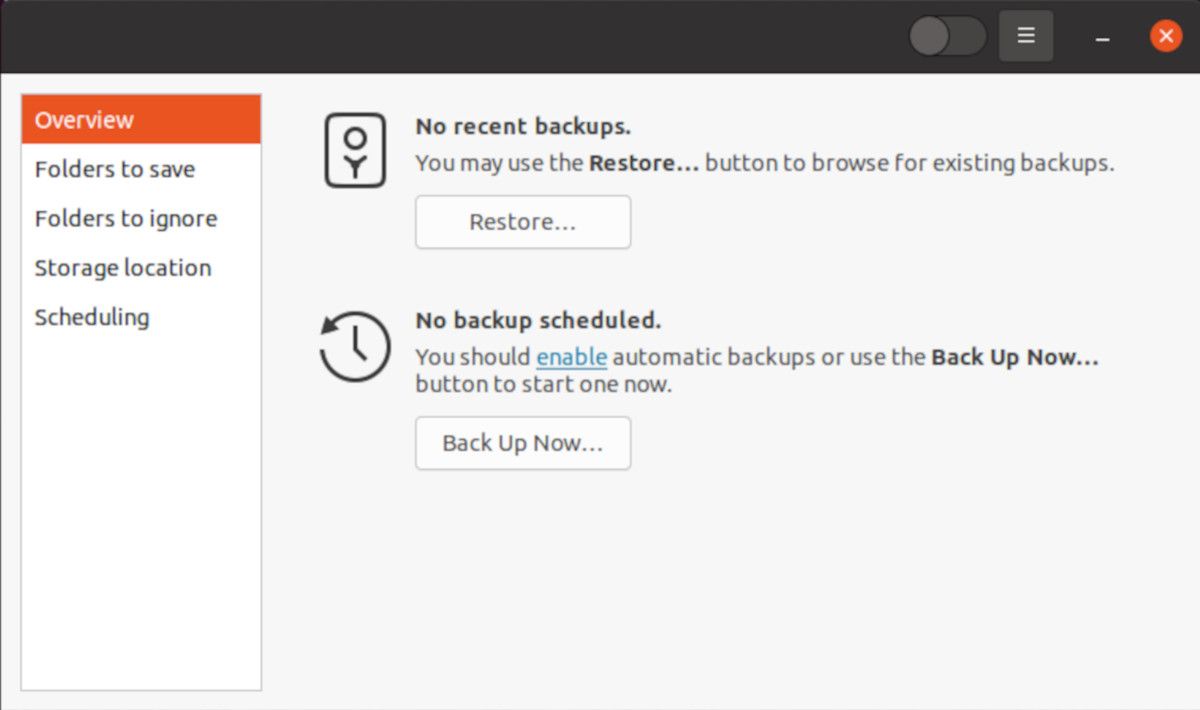Open the hamburger menu in the header bar

[x=1025, y=36]
